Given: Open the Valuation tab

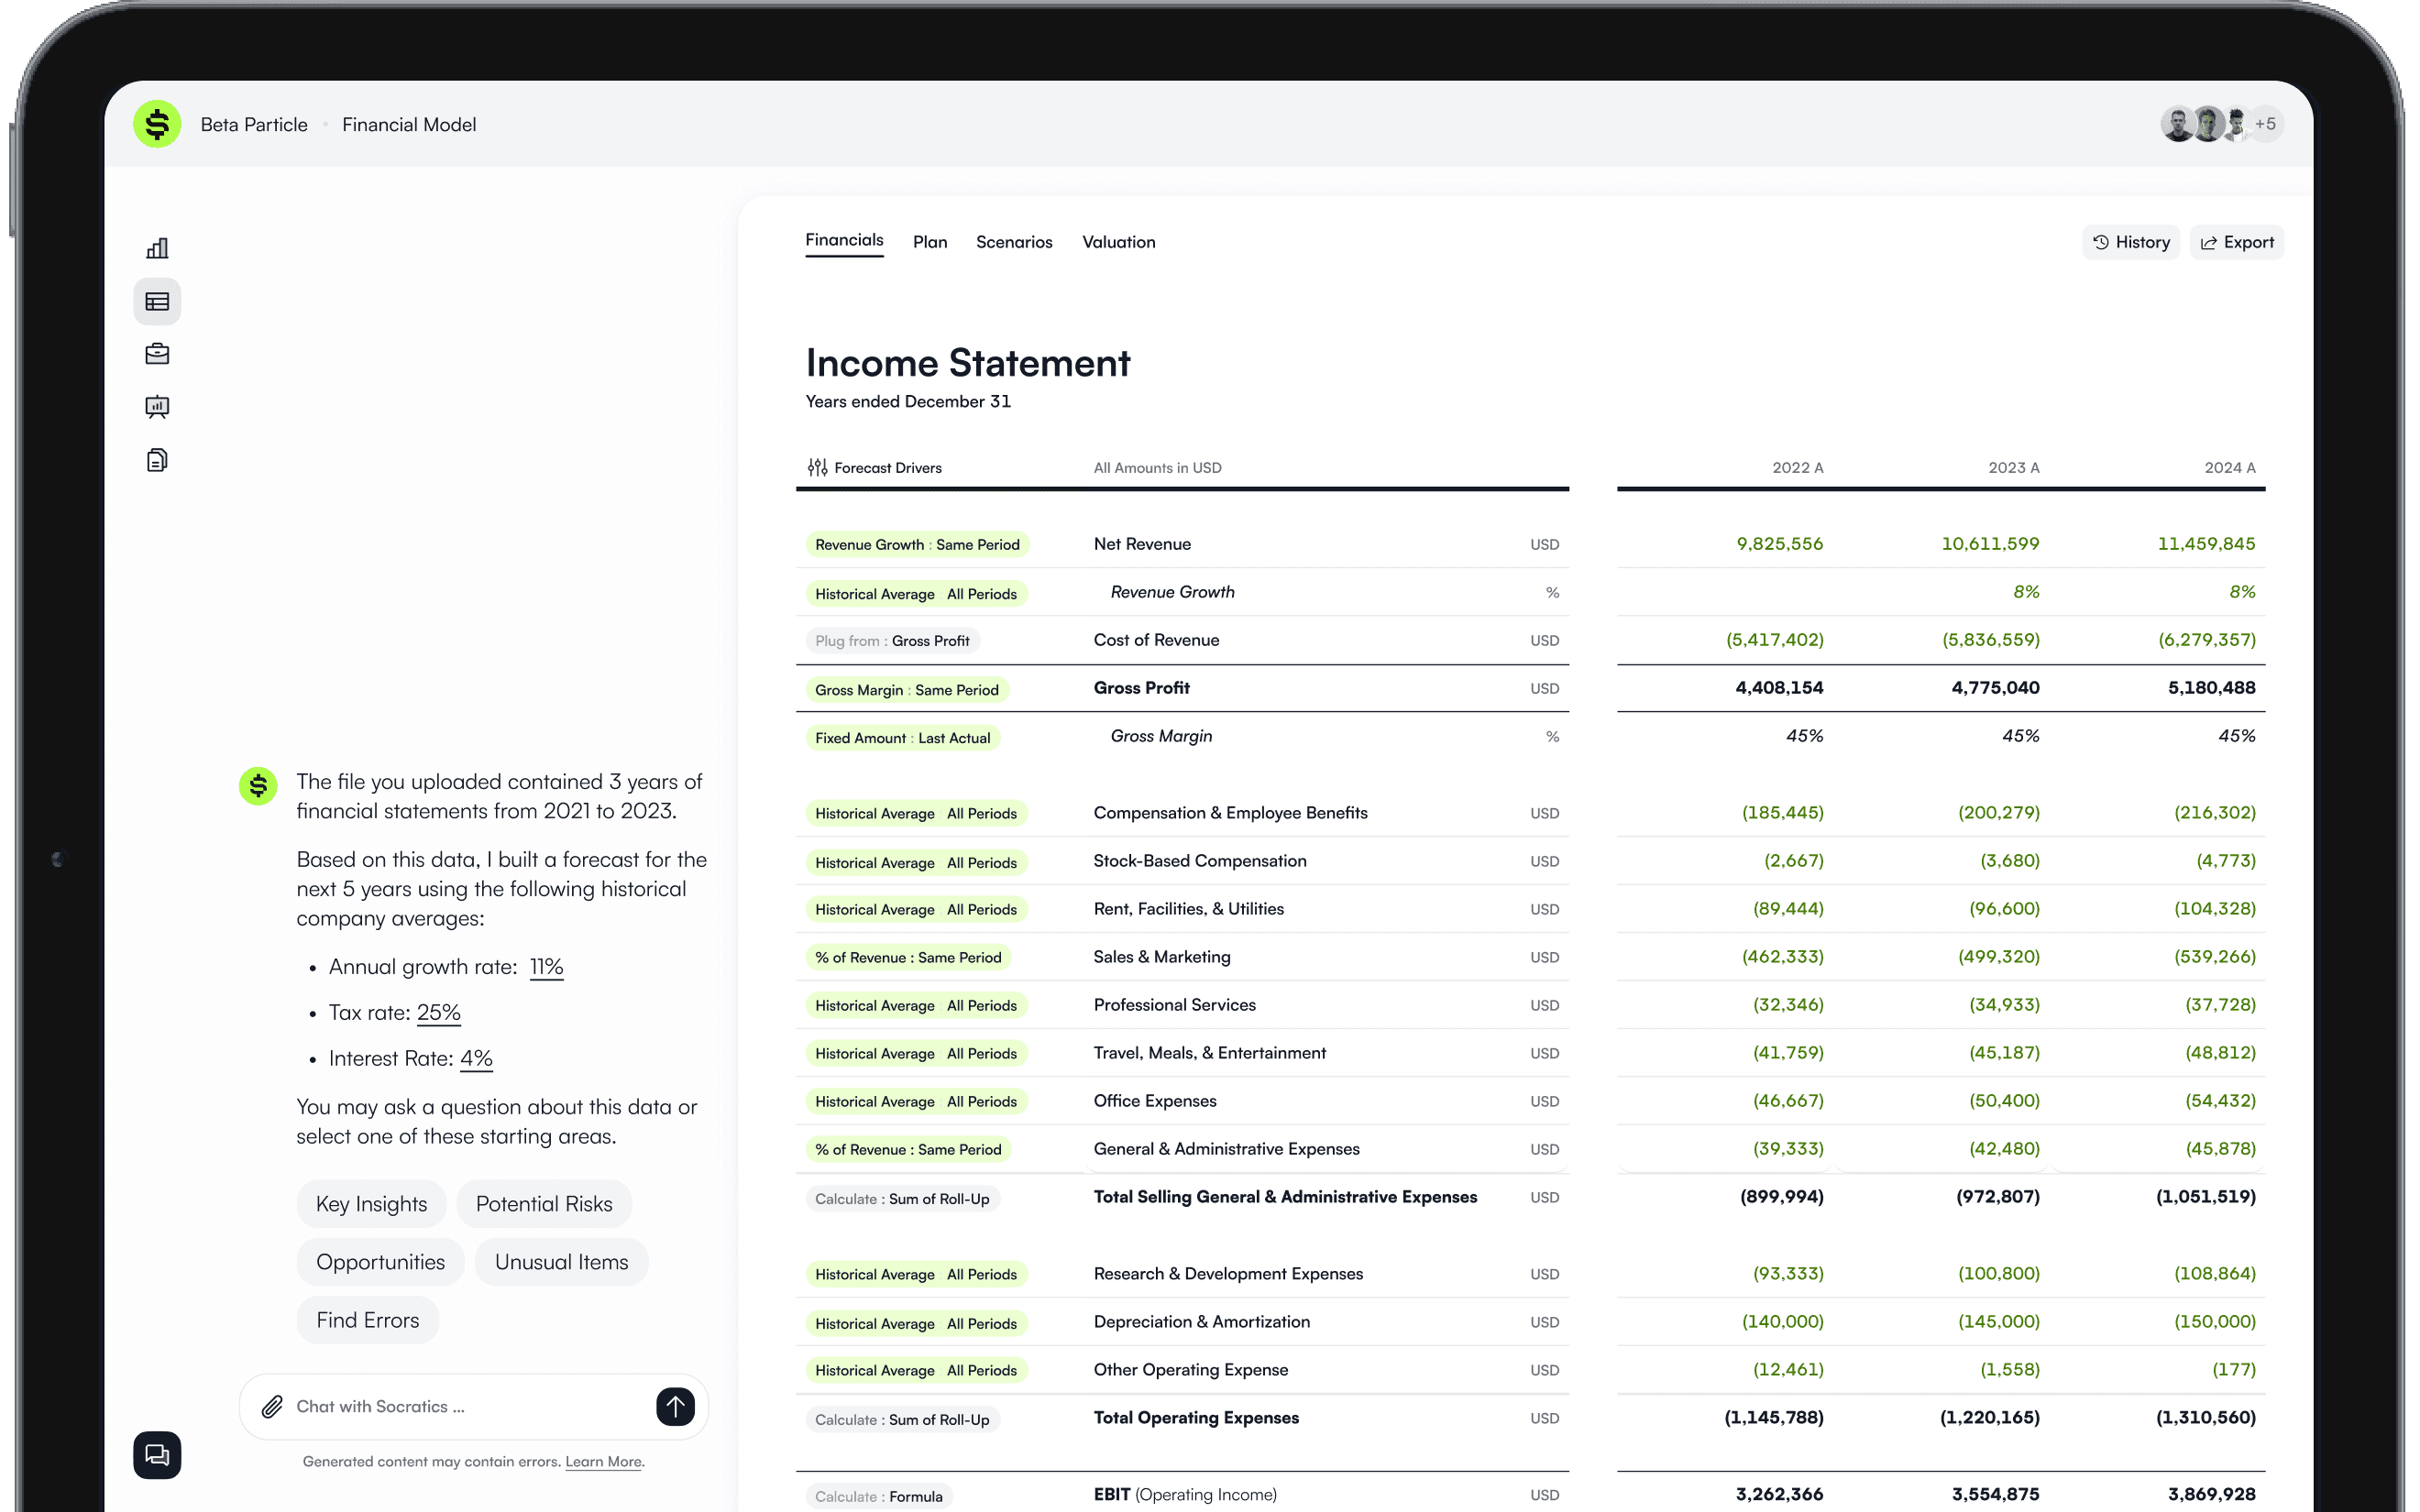Looking at the screenshot, I should tap(1118, 242).
